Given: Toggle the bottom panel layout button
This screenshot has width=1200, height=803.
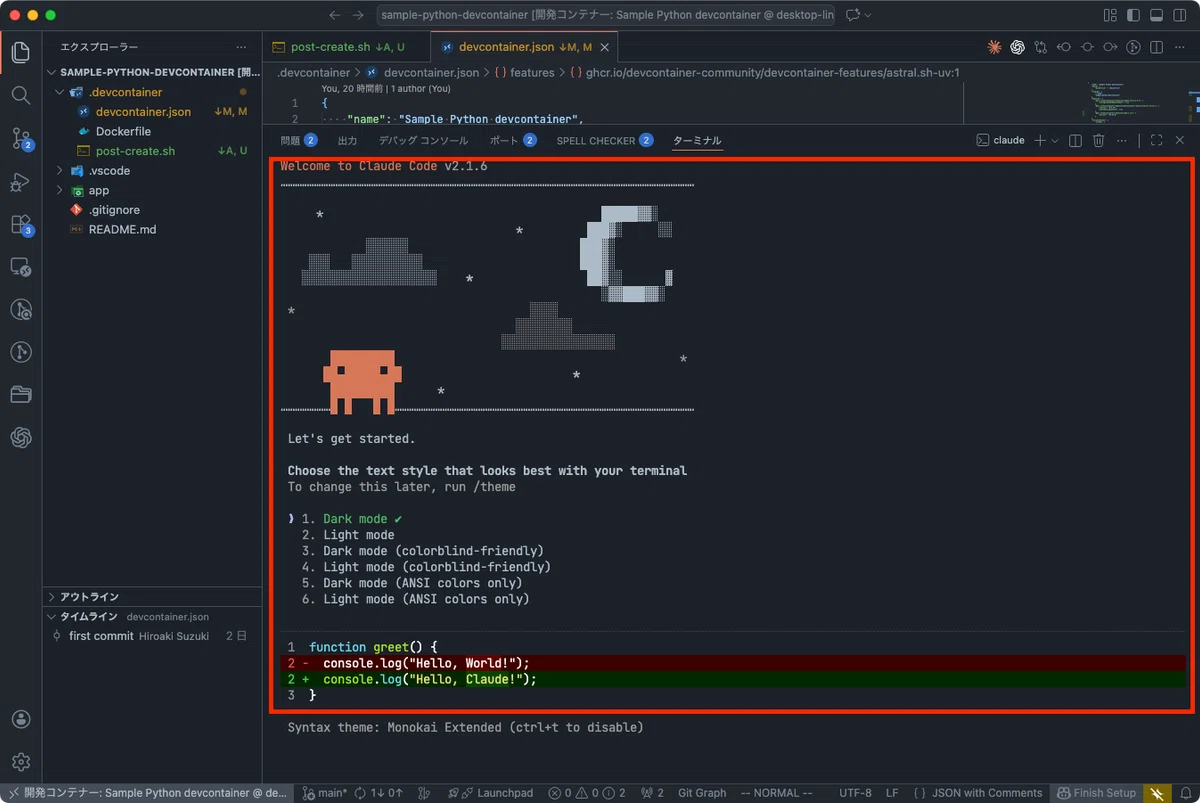Looking at the screenshot, I should coord(1156,15).
